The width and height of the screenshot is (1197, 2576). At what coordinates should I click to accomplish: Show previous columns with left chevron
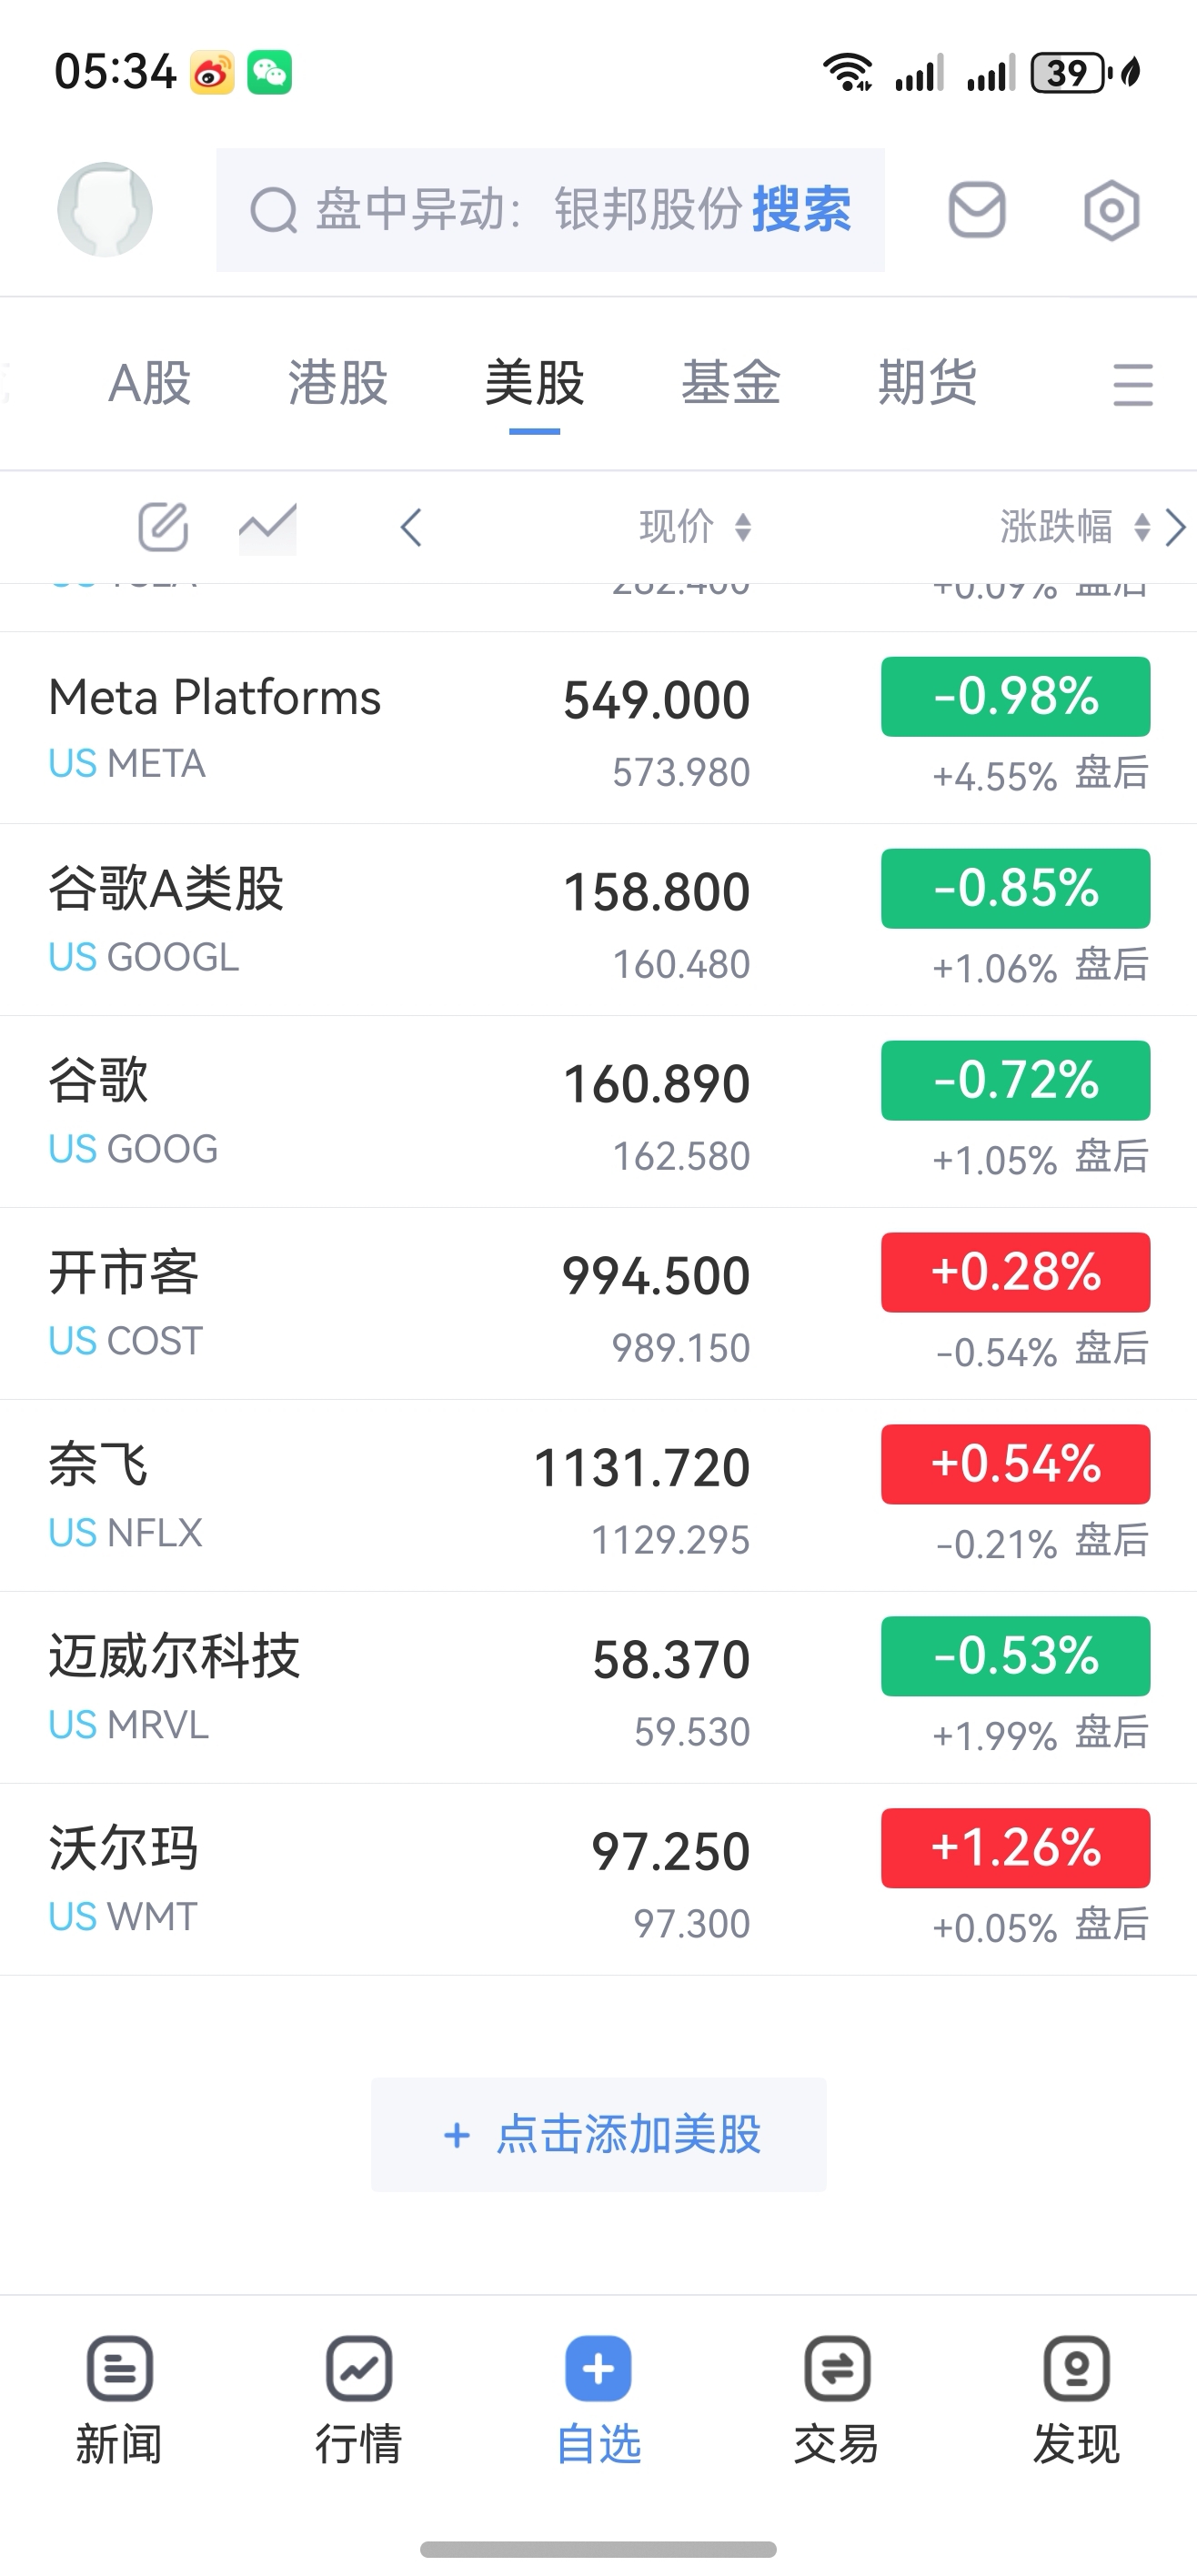[411, 527]
